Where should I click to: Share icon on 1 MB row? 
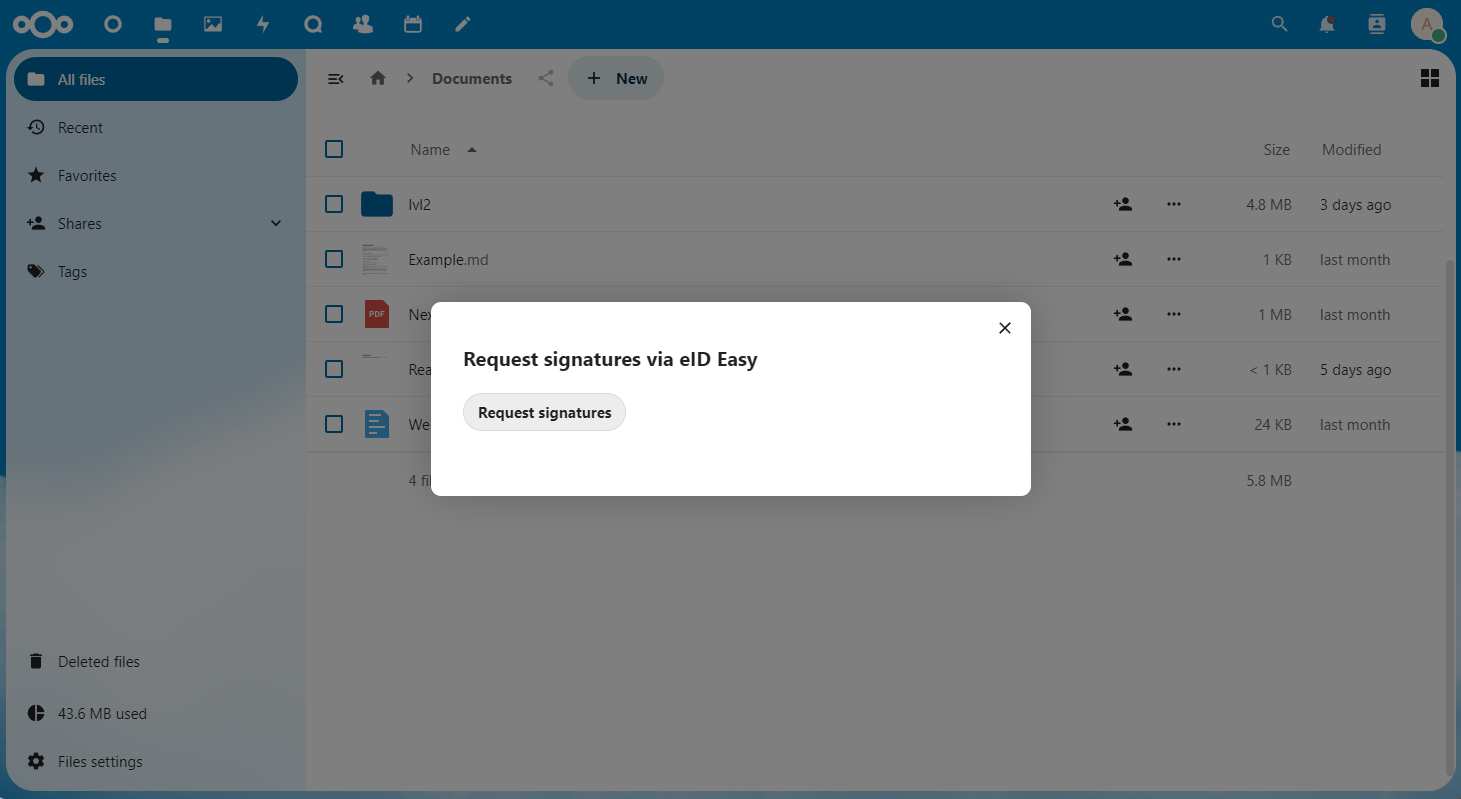pyautogui.click(x=1123, y=314)
